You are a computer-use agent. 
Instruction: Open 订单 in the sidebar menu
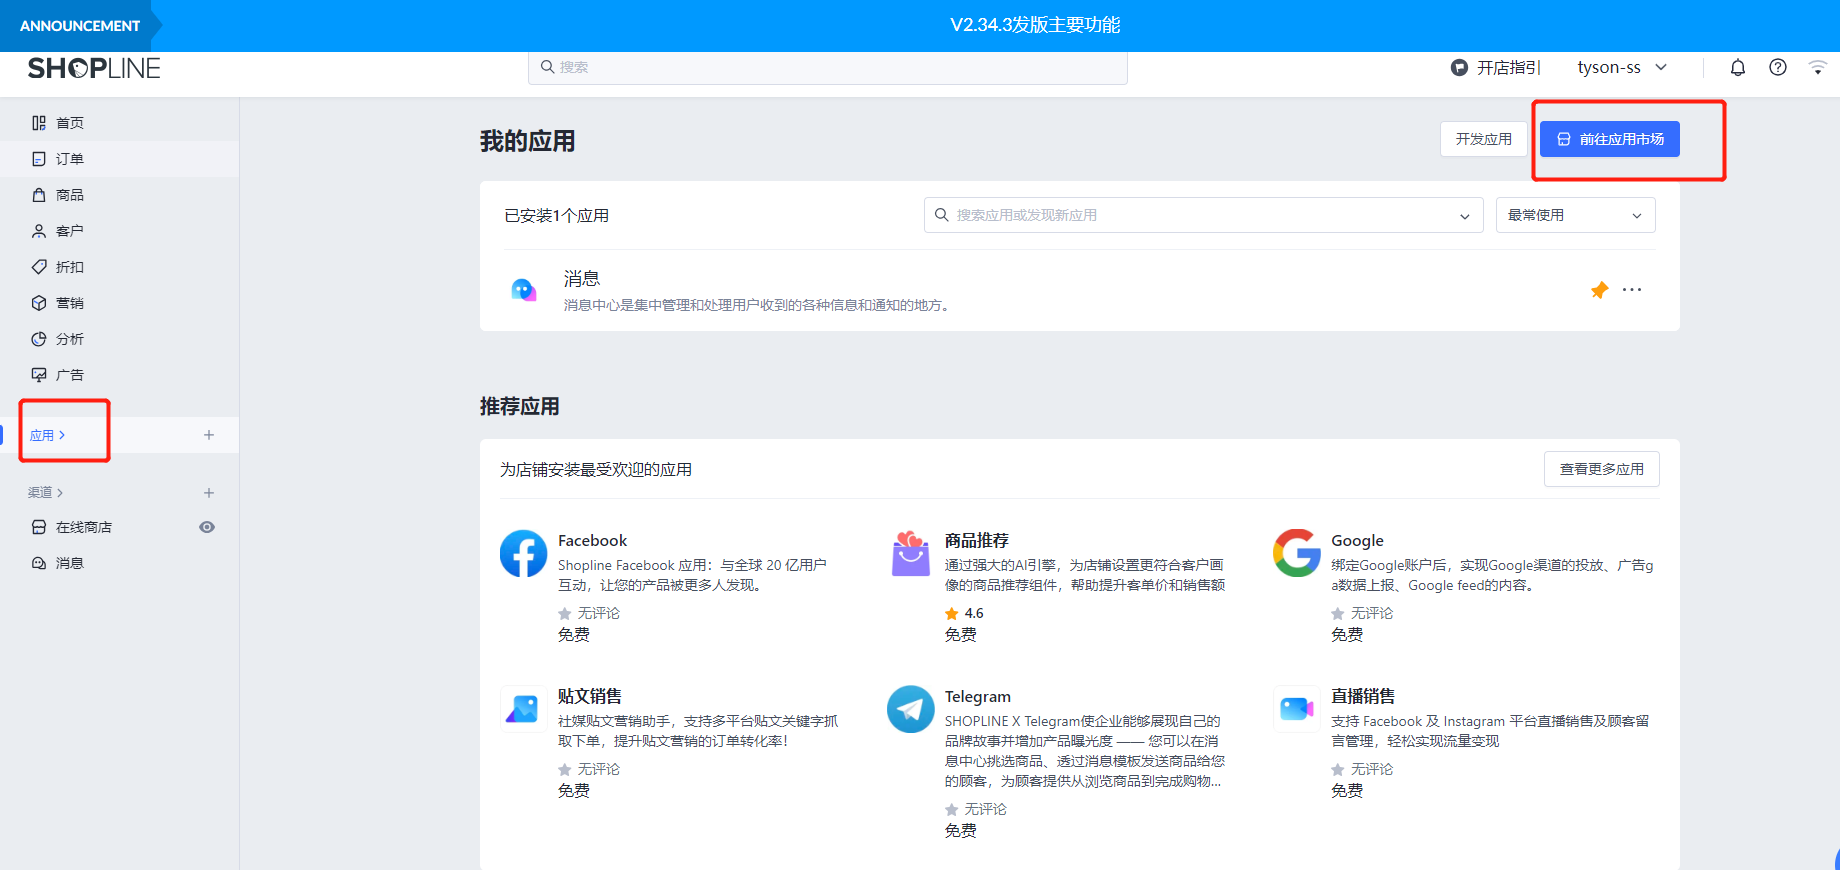click(x=70, y=159)
